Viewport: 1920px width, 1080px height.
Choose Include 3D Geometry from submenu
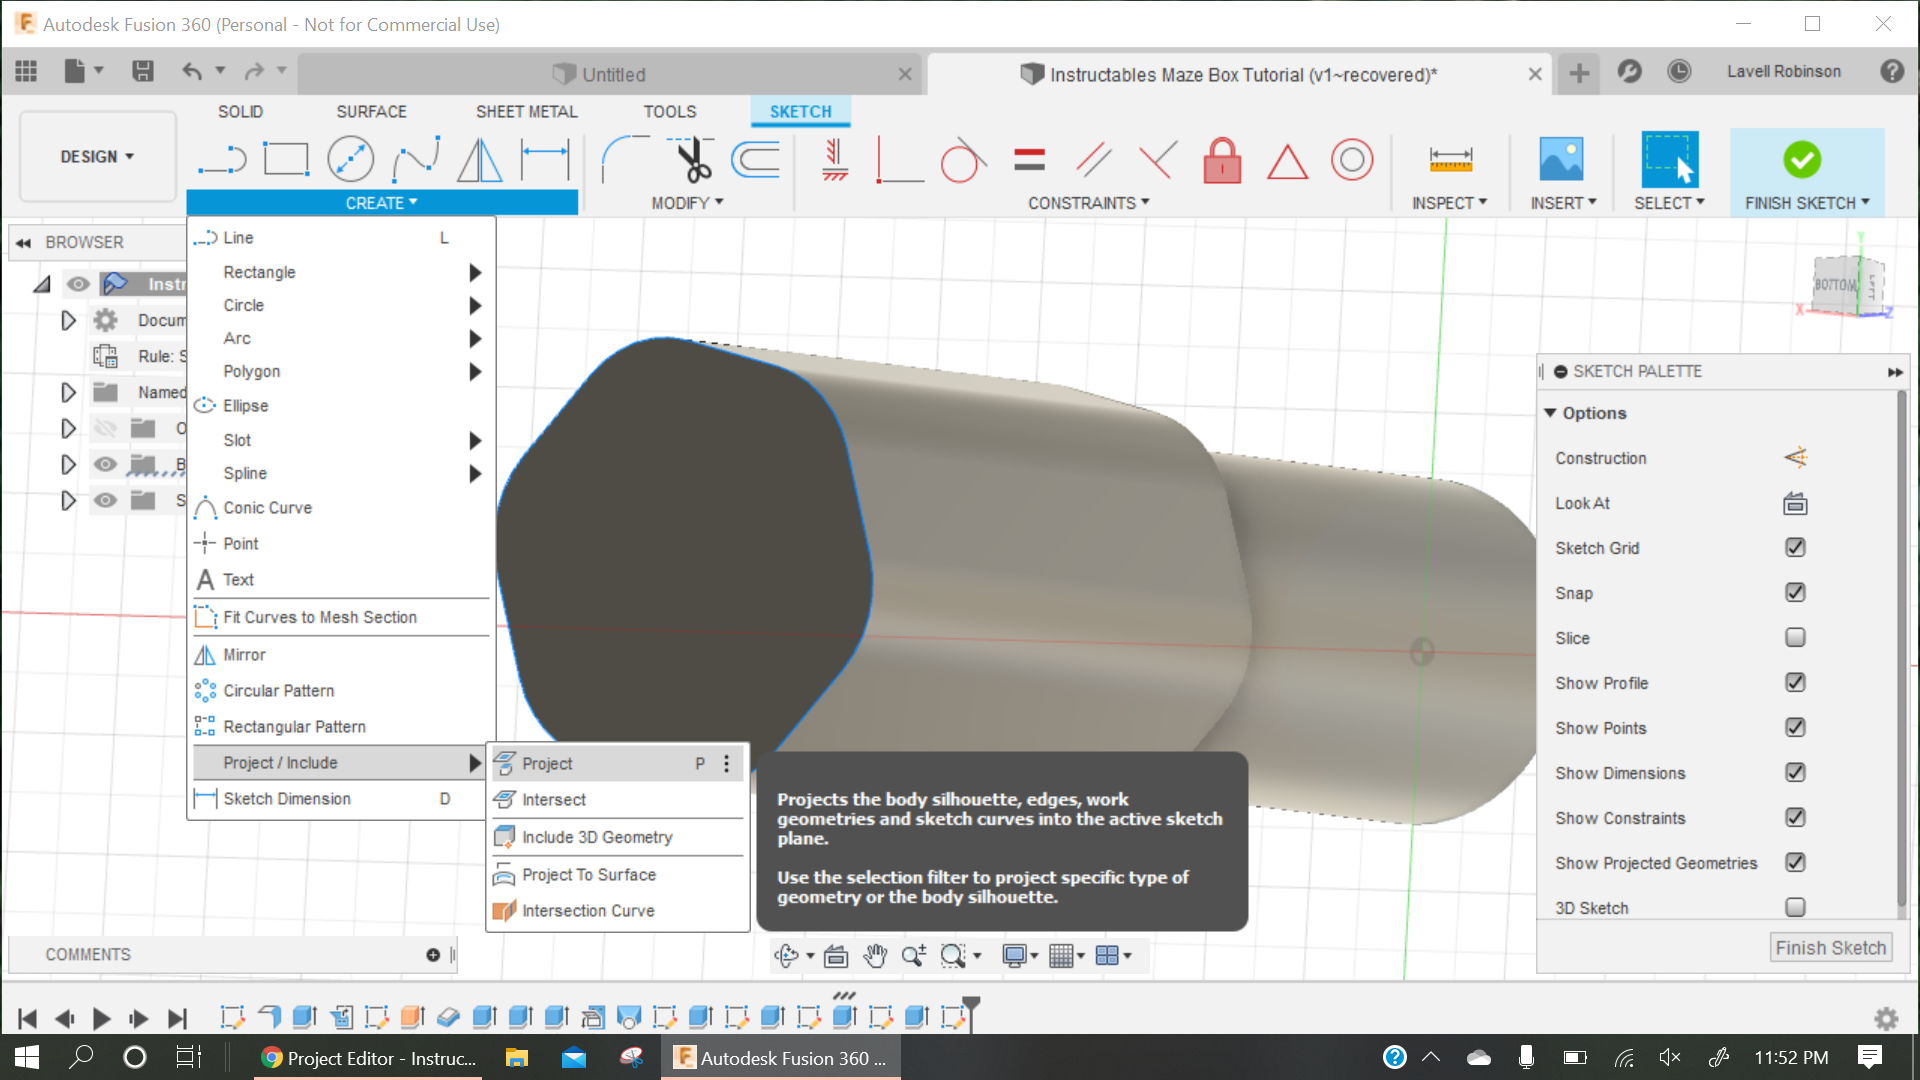coord(618,837)
